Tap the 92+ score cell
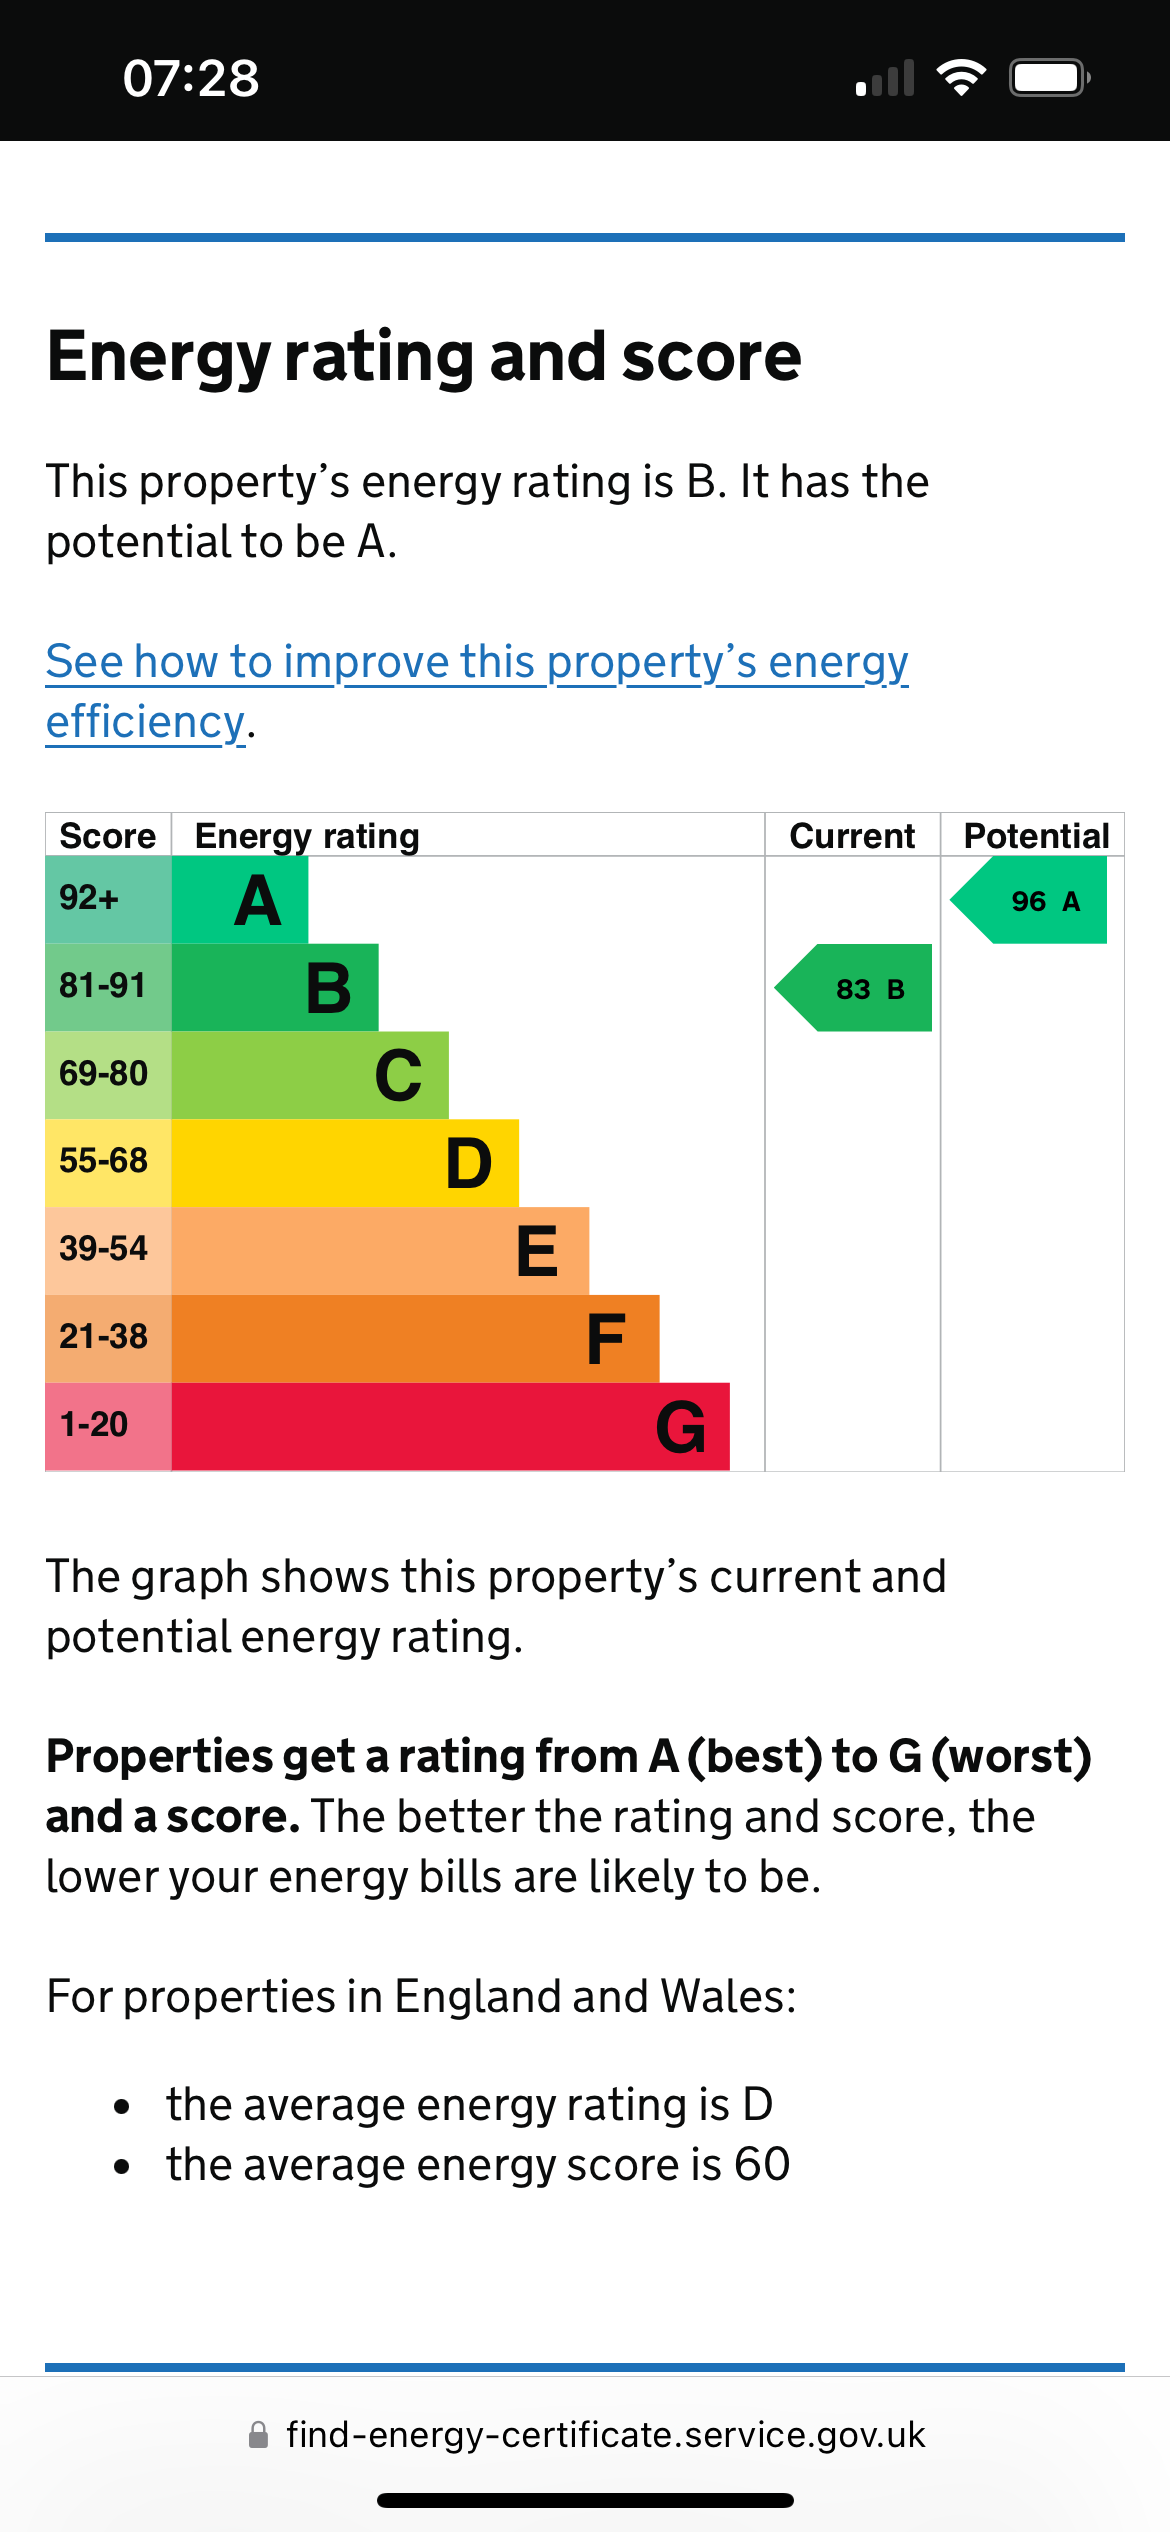This screenshot has width=1170, height=2532. point(108,899)
